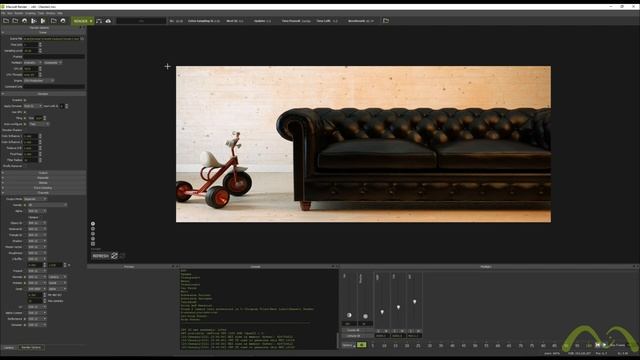Undock the Render Options panel
This screenshot has width=640, height=360.
point(81,27)
